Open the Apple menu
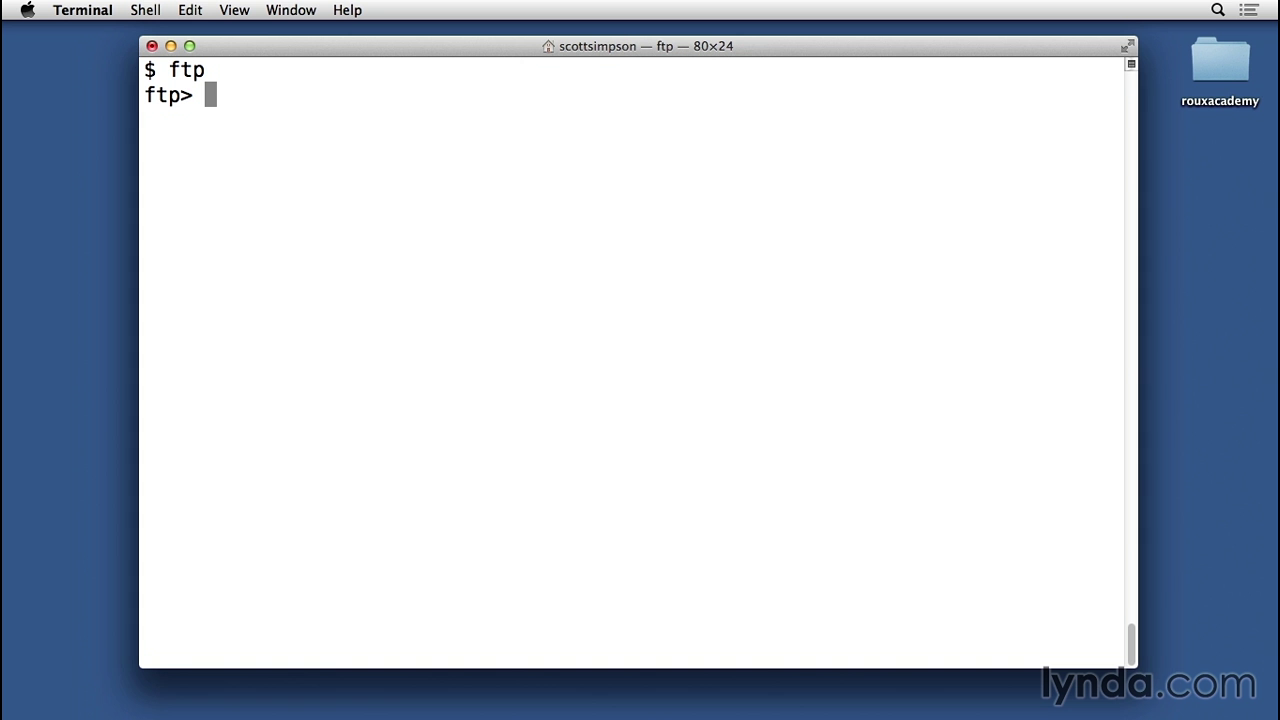This screenshot has width=1280, height=720. [27, 10]
